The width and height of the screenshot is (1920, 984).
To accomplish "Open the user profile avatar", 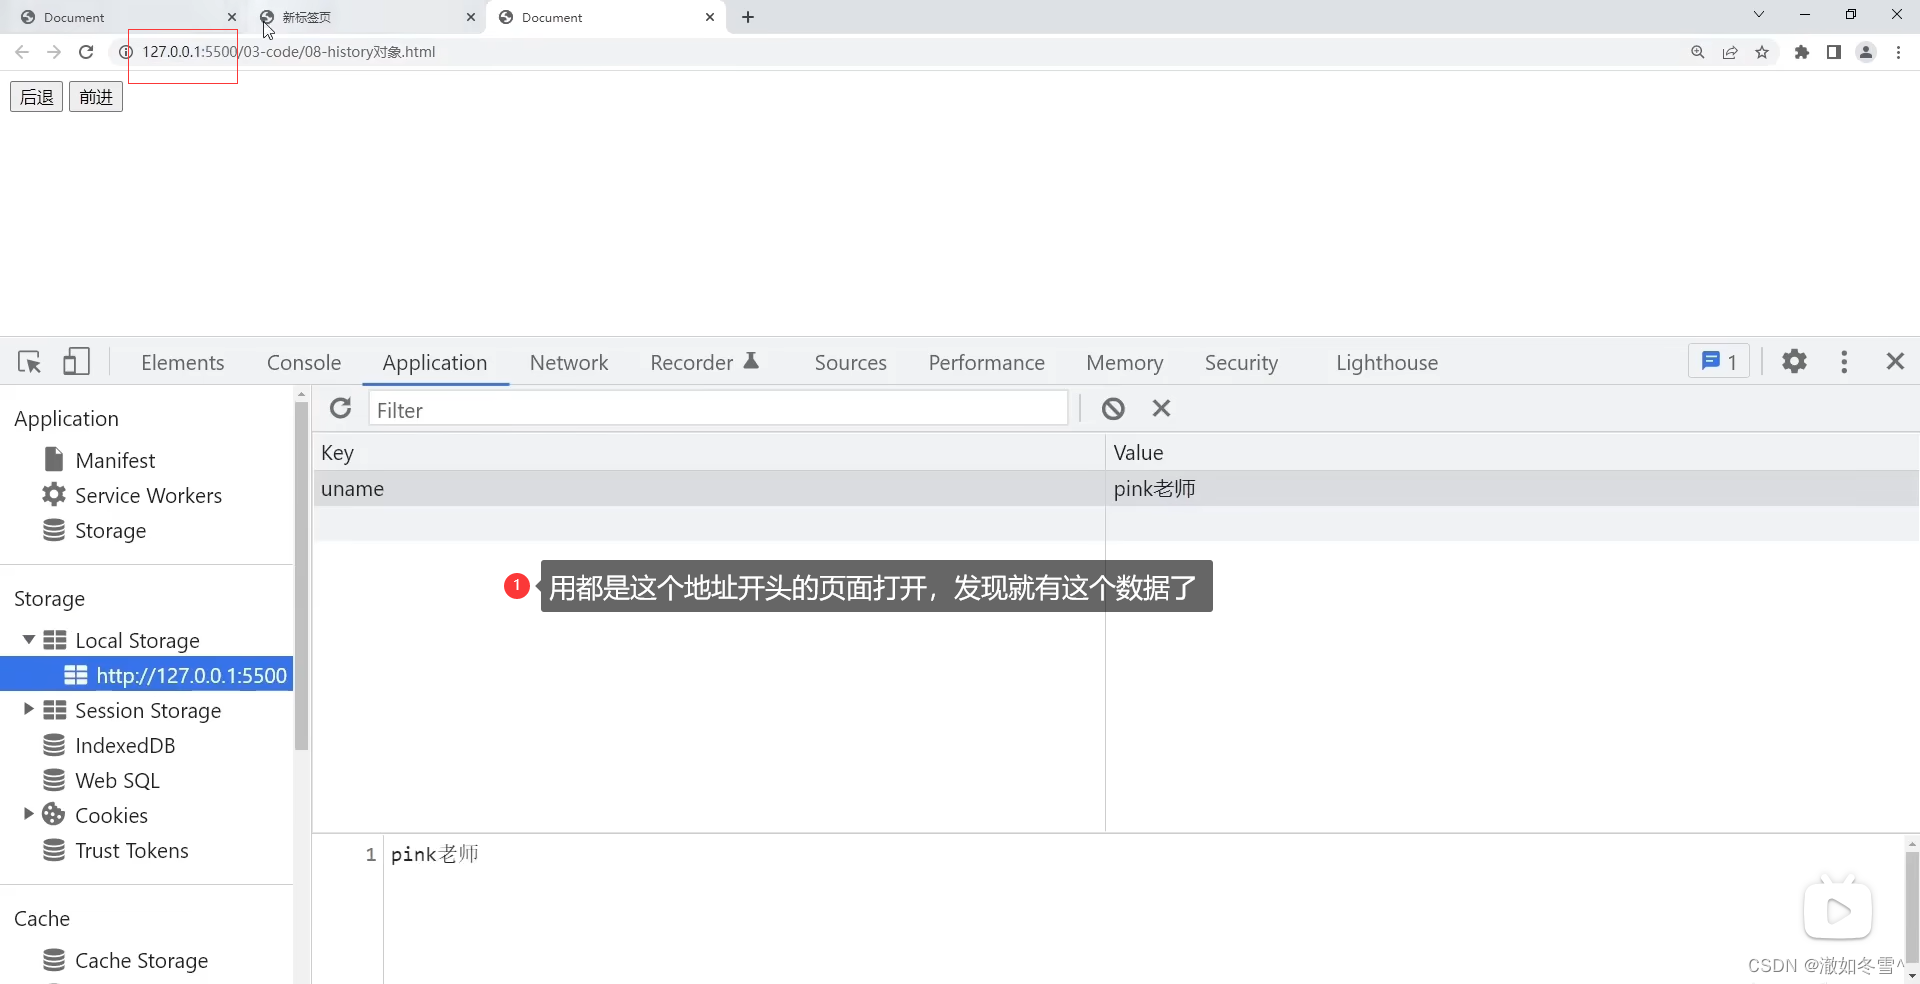I will (x=1866, y=52).
